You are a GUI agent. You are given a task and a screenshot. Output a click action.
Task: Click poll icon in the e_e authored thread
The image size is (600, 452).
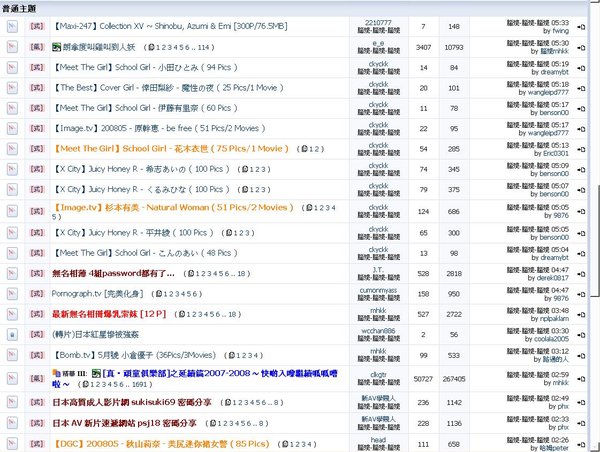pyautogui.click(x=56, y=47)
